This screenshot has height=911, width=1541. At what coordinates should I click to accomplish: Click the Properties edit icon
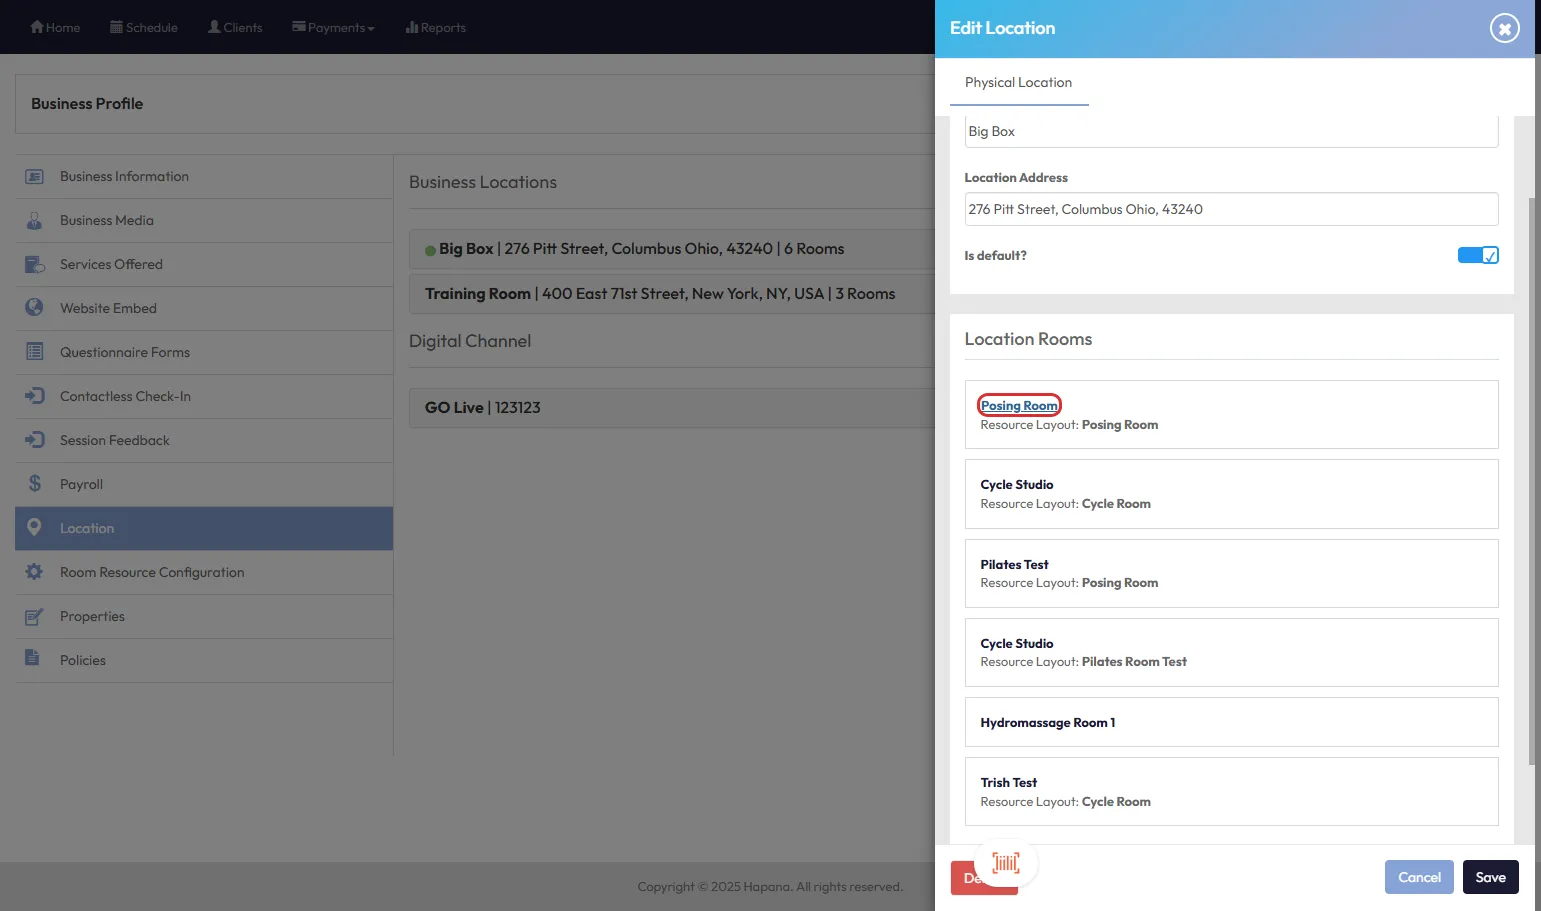point(34,617)
